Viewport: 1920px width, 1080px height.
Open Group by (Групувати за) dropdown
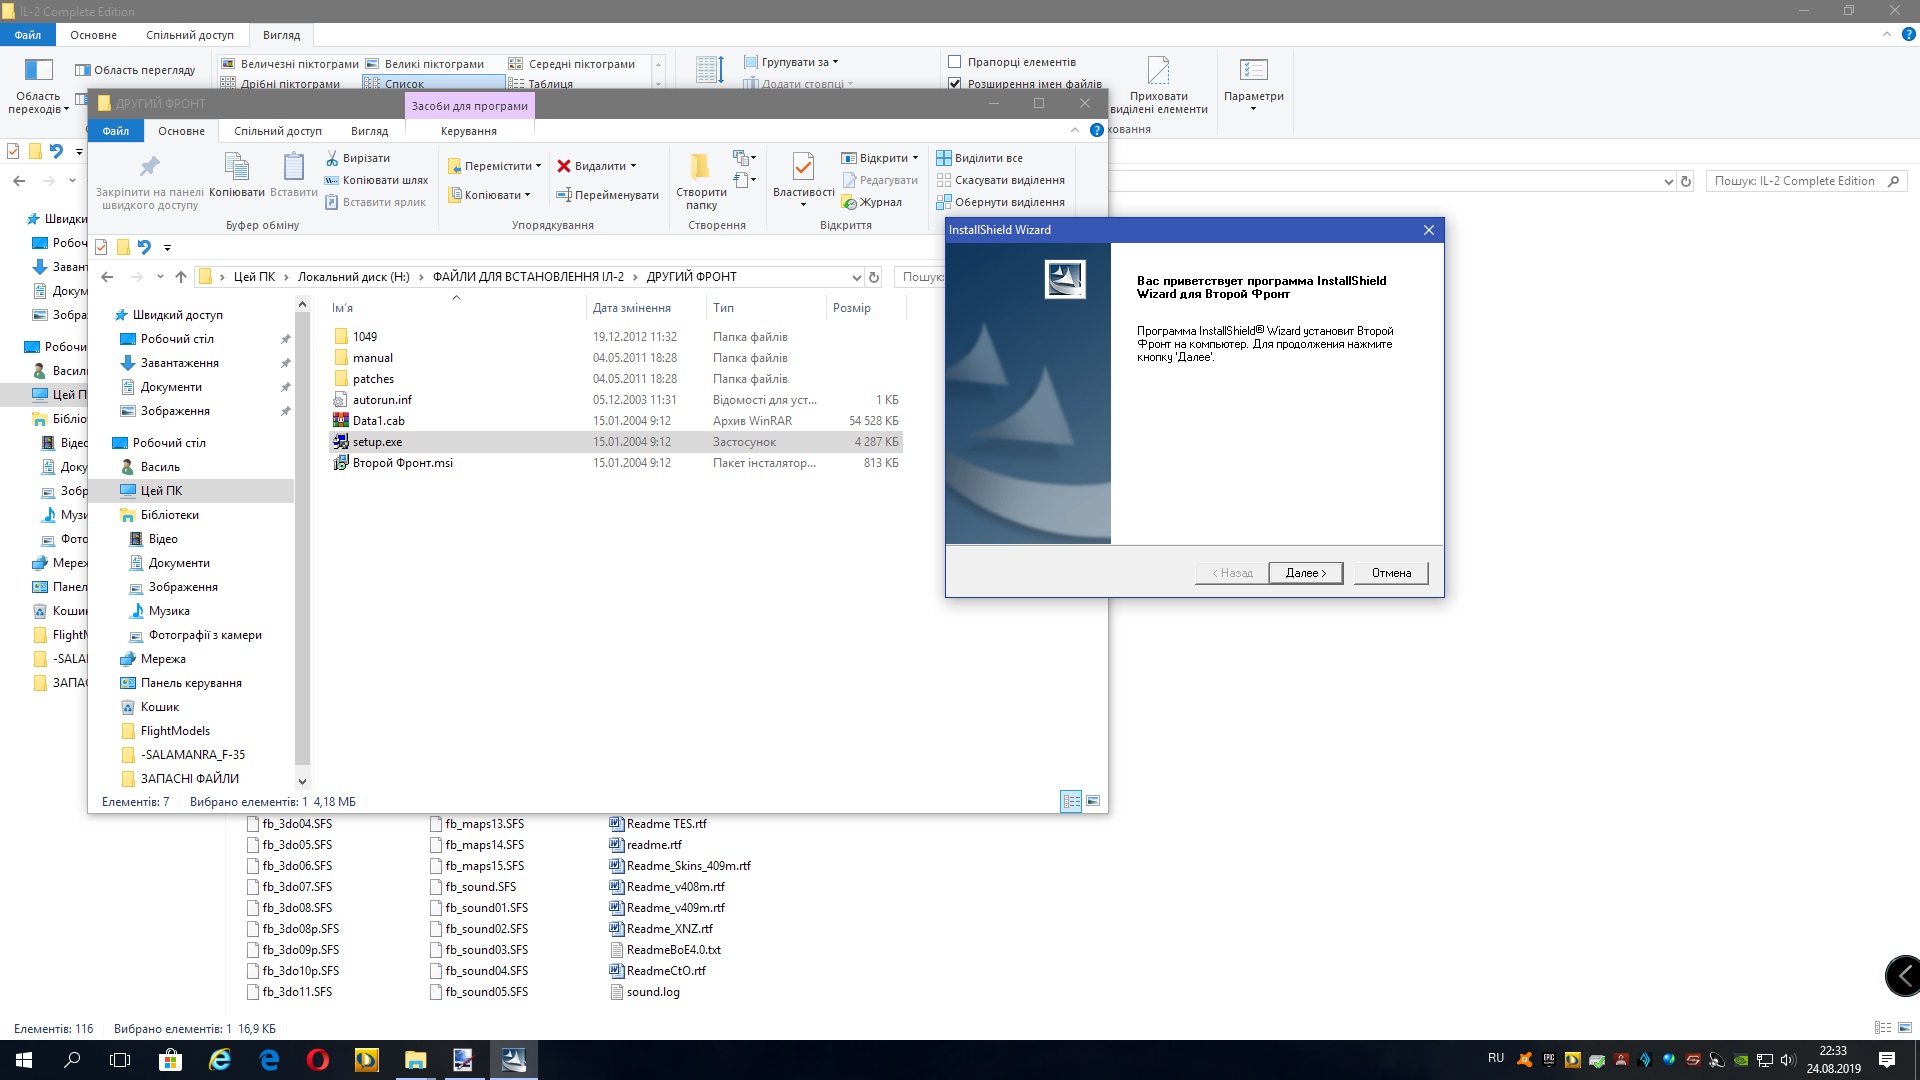point(792,62)
